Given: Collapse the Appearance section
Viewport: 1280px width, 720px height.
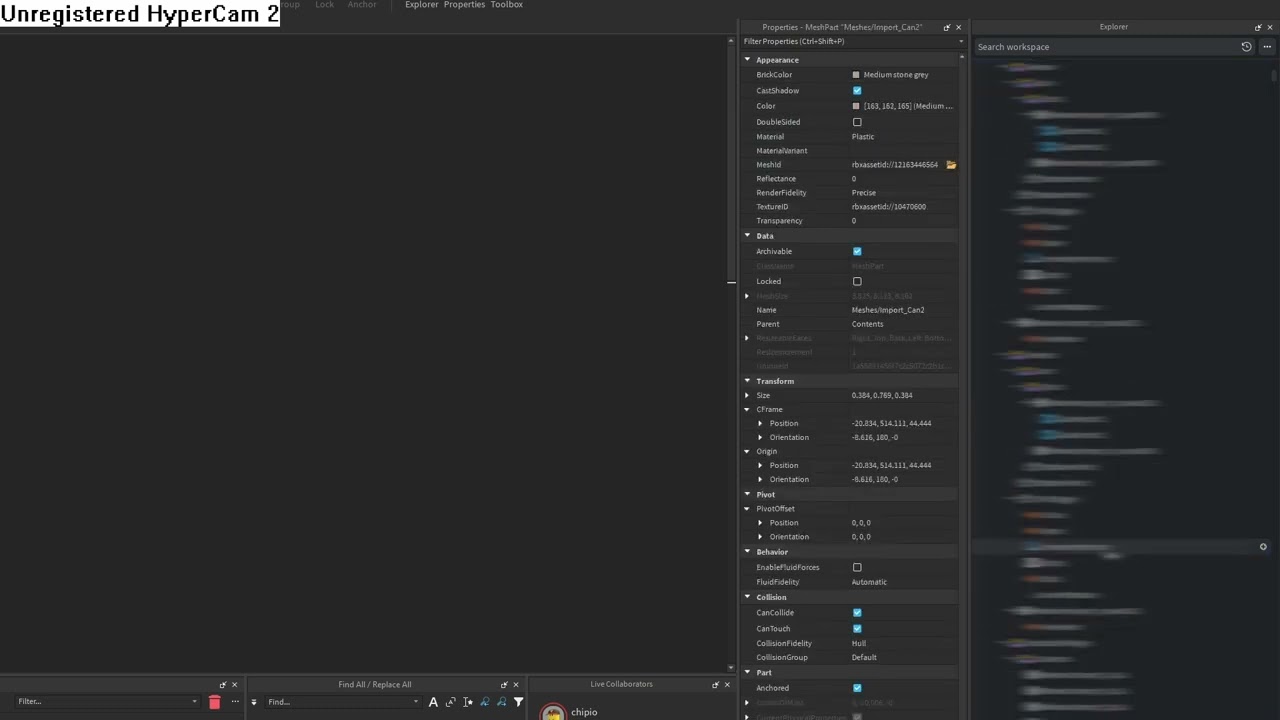Looking at the screenshot, I should click(747, 59).
